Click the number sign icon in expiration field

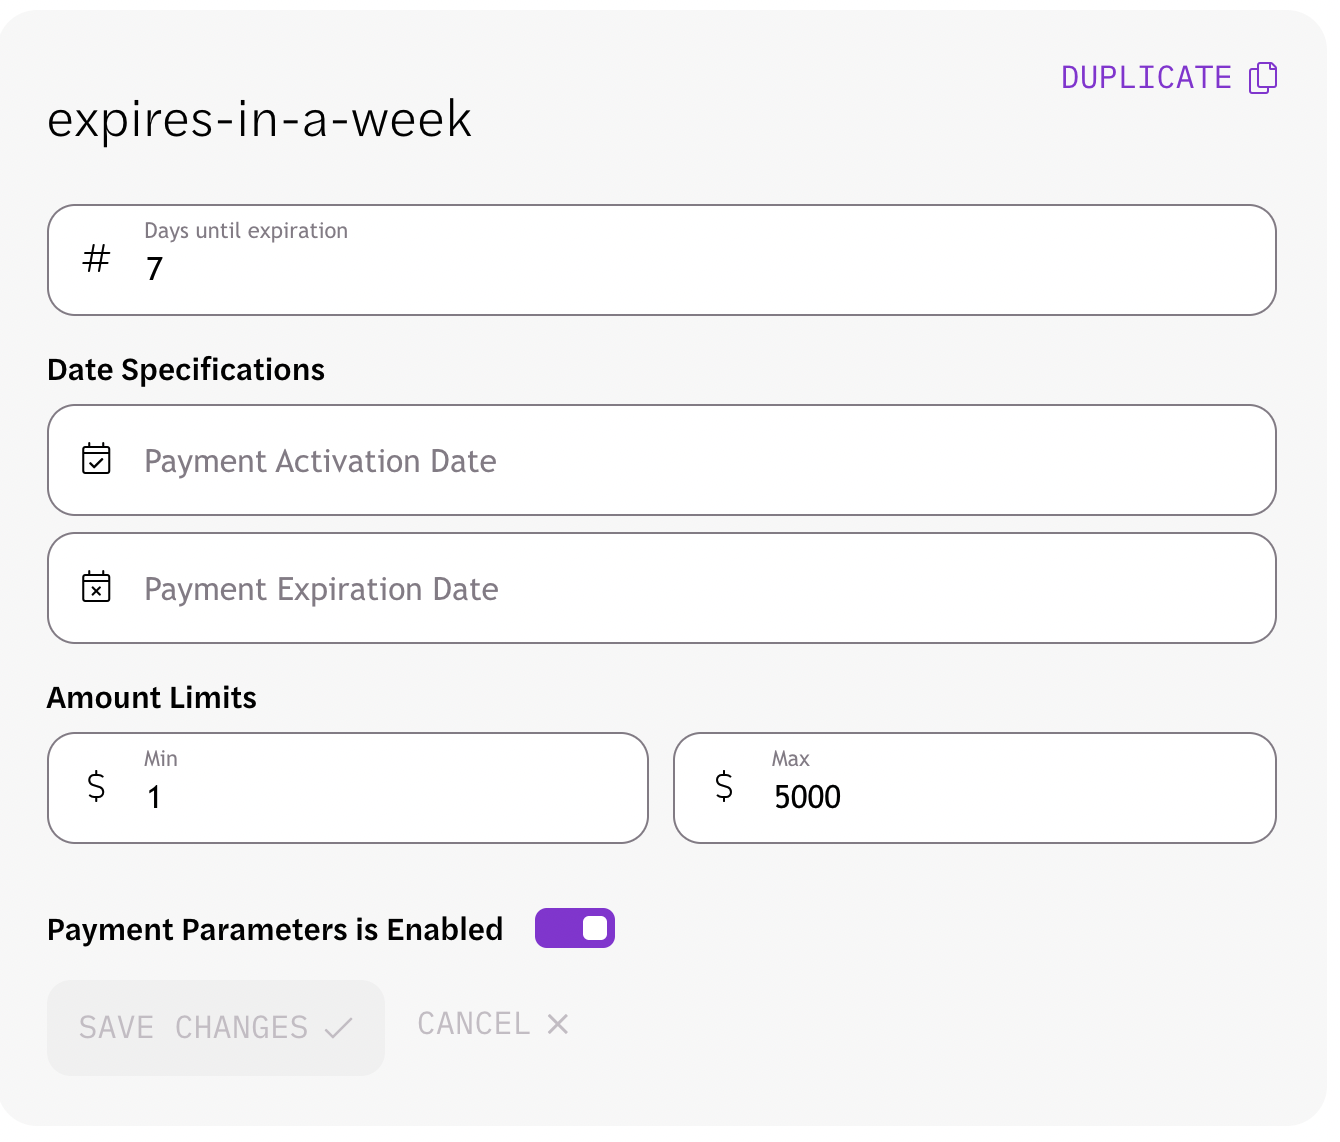pos(95,258)
